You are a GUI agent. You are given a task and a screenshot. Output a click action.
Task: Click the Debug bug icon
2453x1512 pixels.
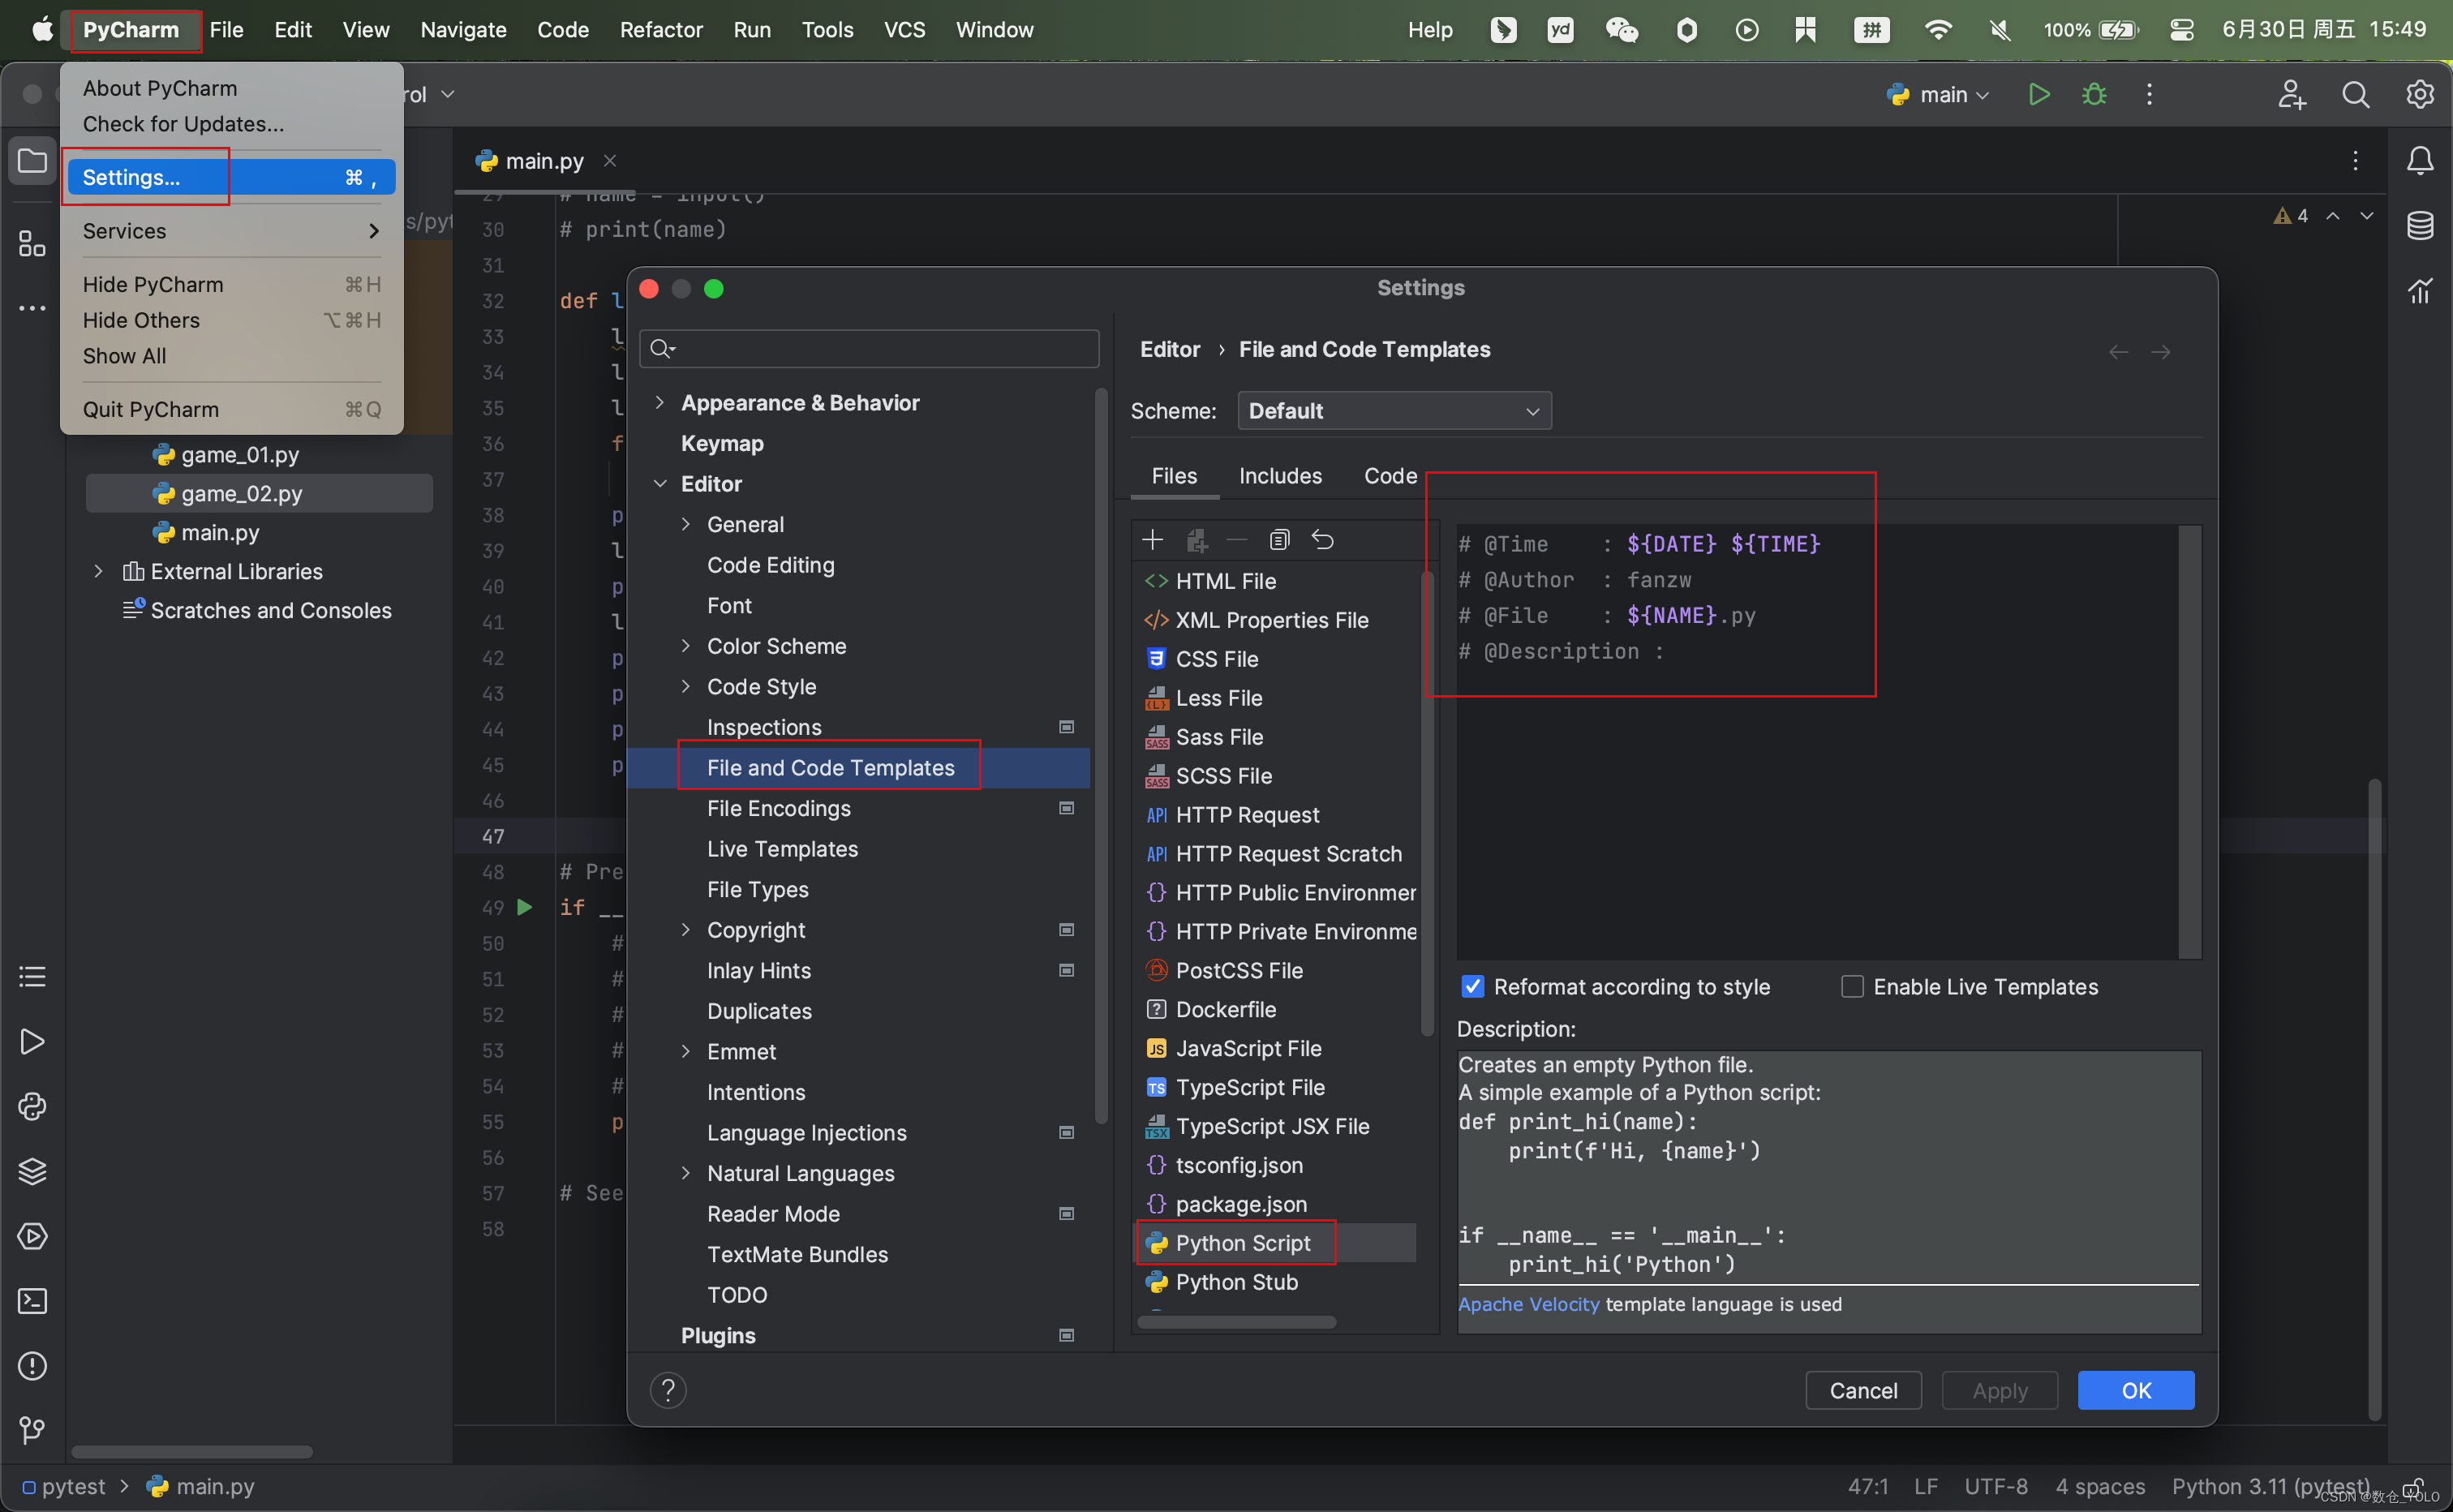coord(2094,94)
